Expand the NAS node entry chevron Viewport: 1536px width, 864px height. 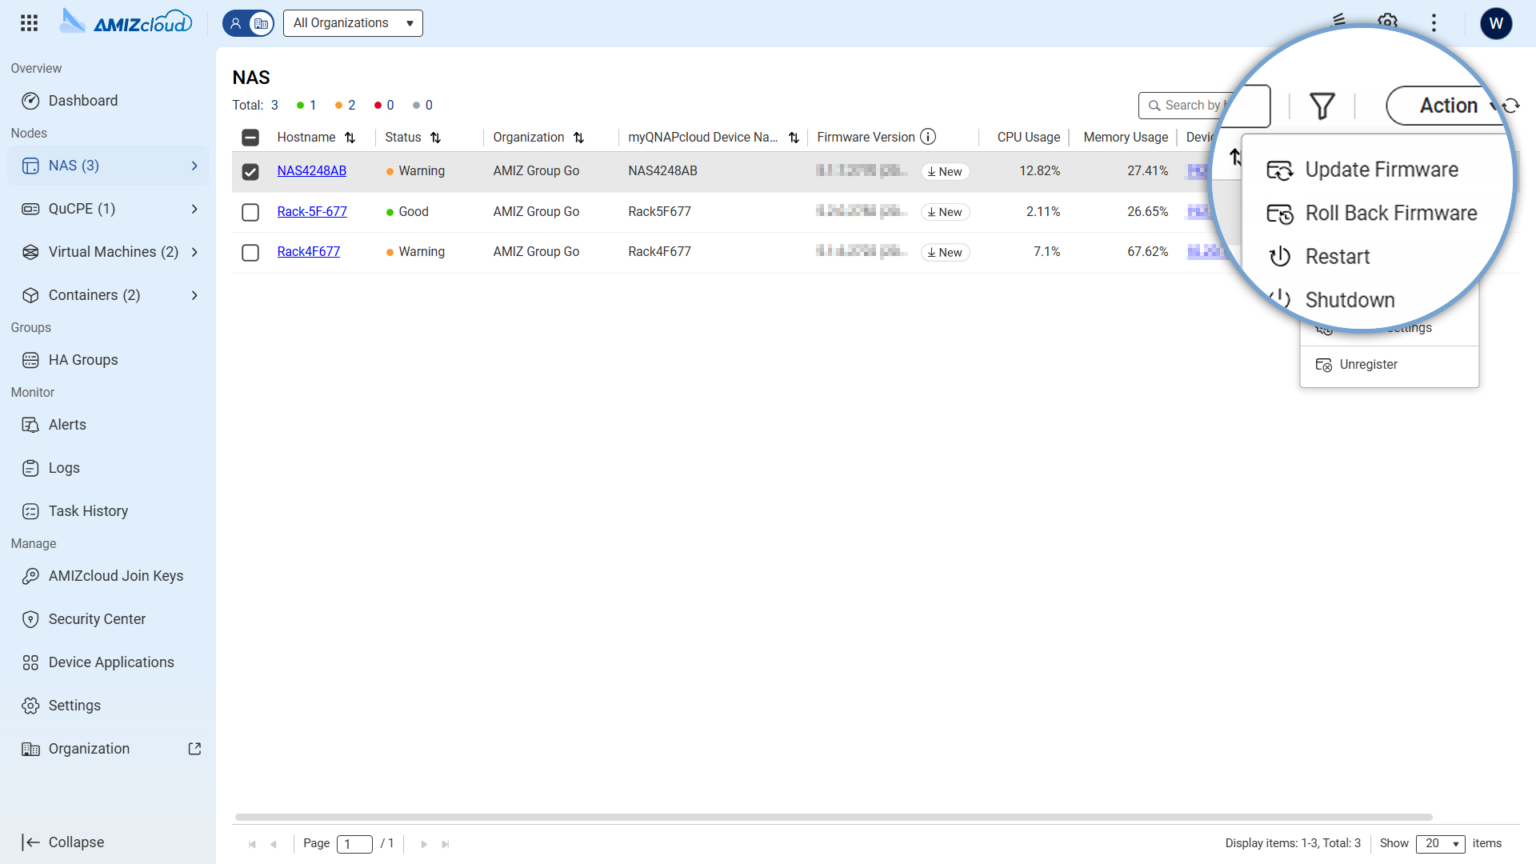[x=196, y=165]
